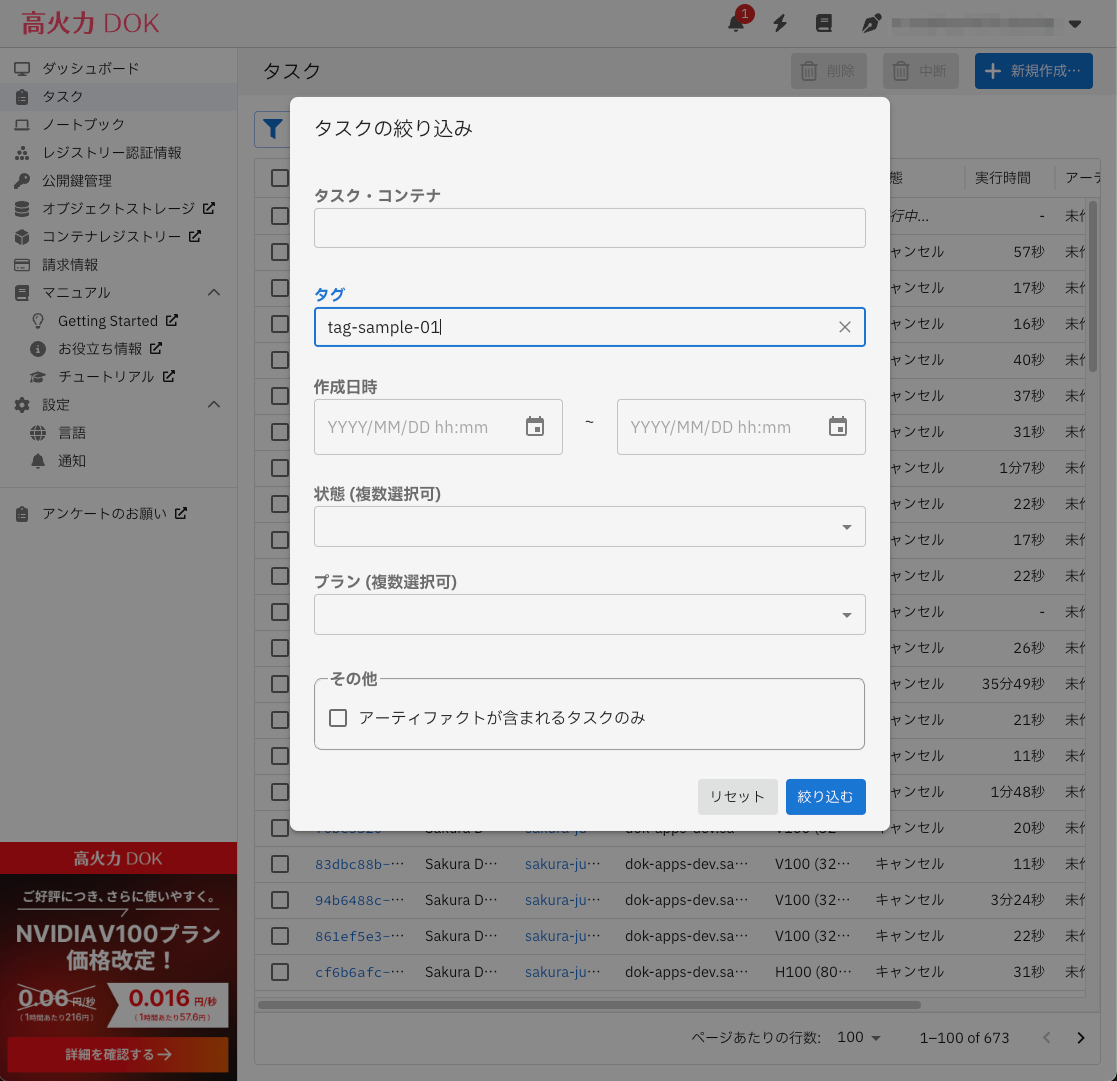Click the pen nib icon in header
1117x1081 pixels.
(871, 24)
